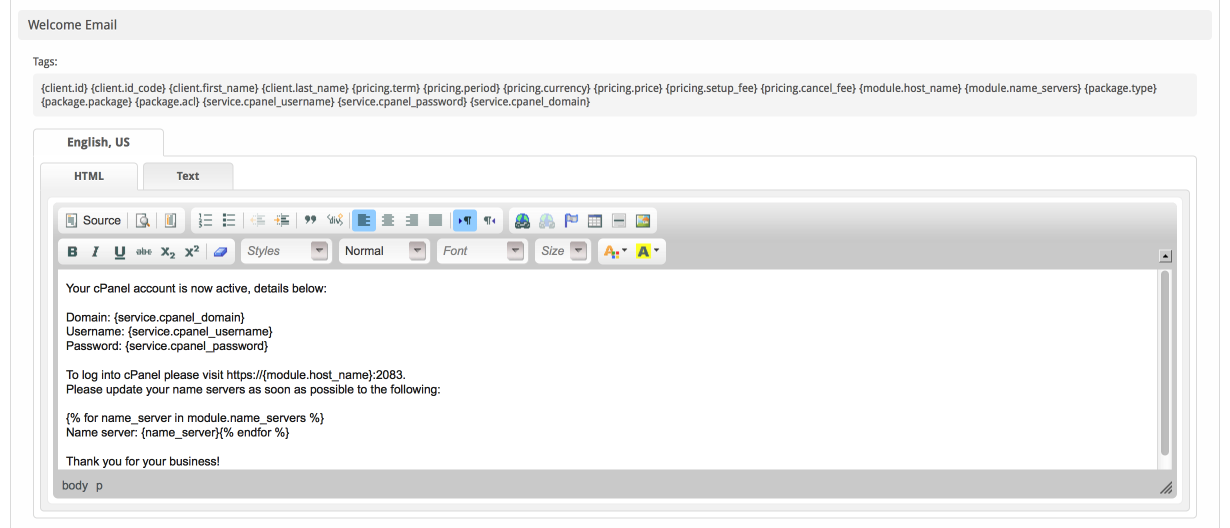The width and height of the screenshot is (1230, 528).
Task: Click the insert link globe icon
Action: [522, 220]
